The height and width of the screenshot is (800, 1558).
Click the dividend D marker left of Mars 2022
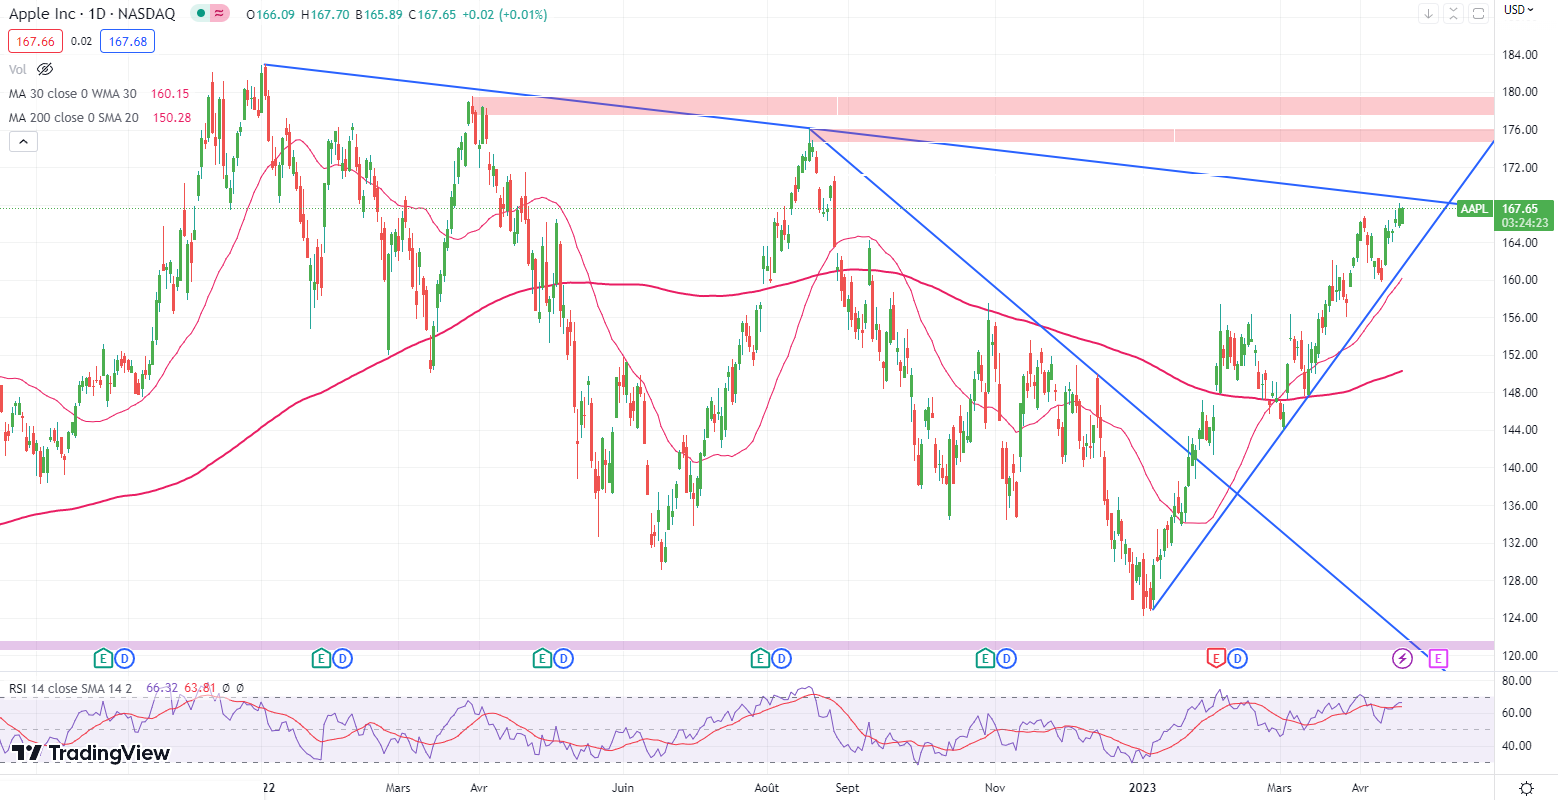point(342,658)
